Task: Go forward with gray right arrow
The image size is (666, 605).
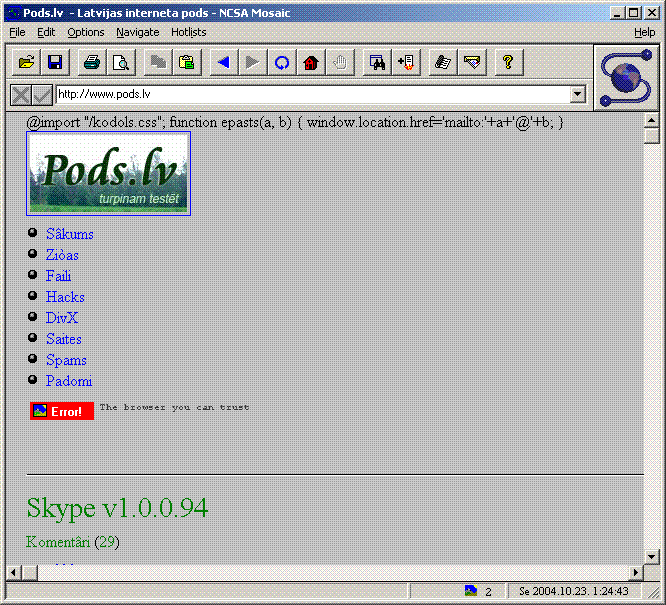Action: 253,62
